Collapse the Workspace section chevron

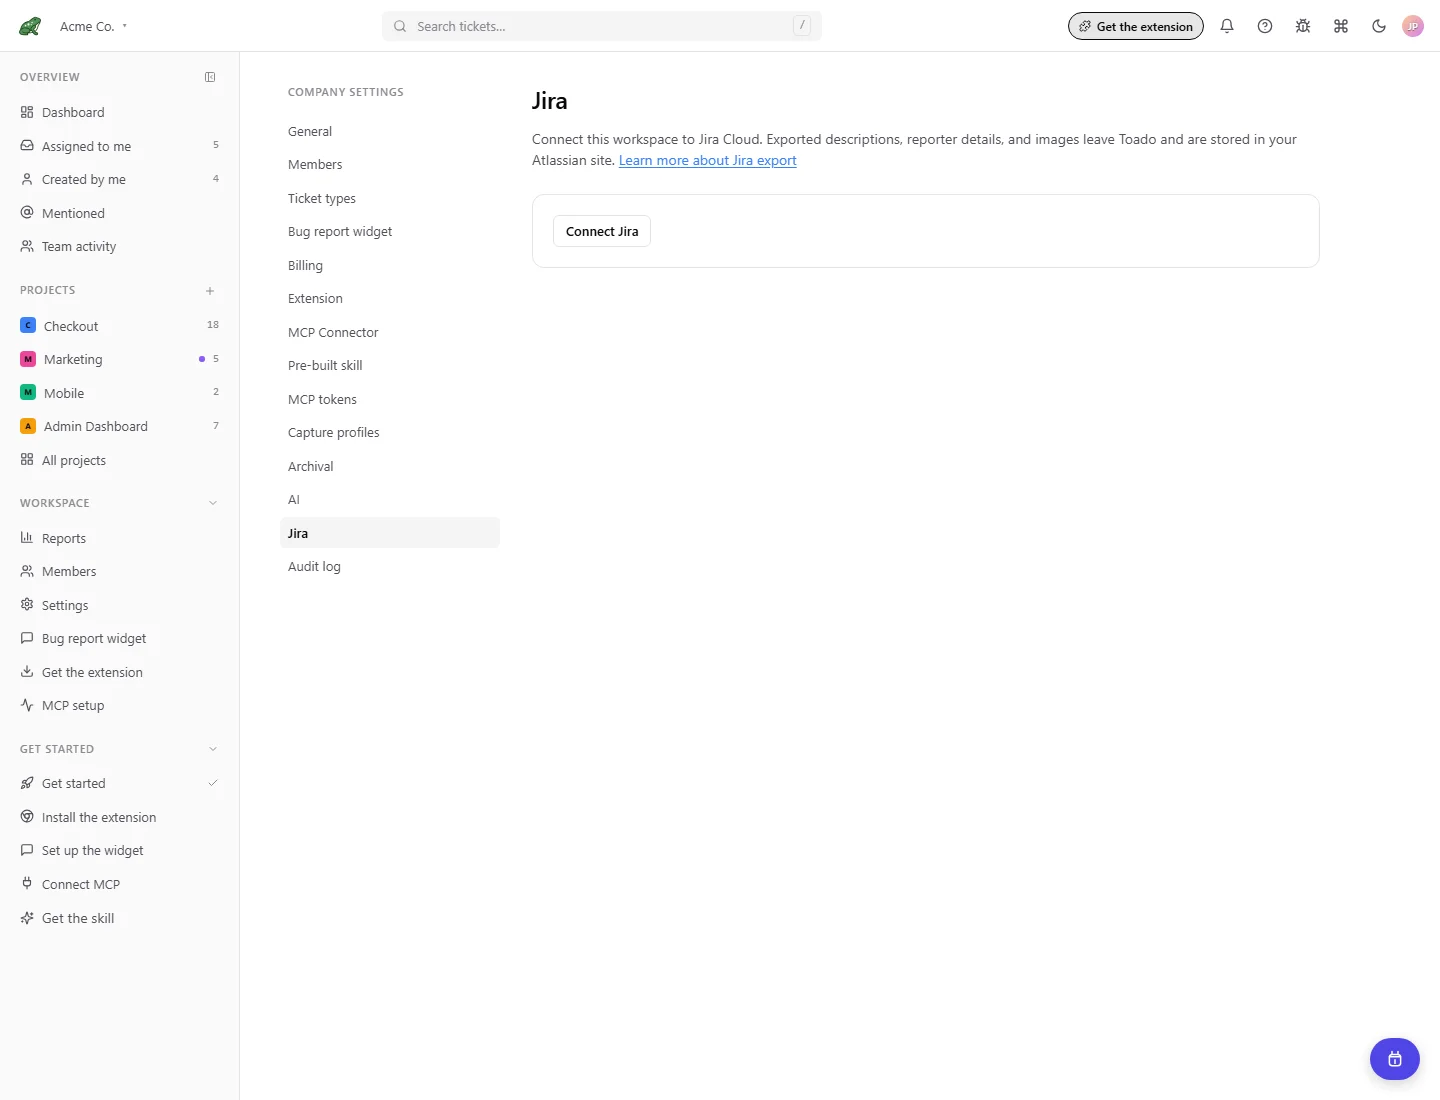[212, 503]
